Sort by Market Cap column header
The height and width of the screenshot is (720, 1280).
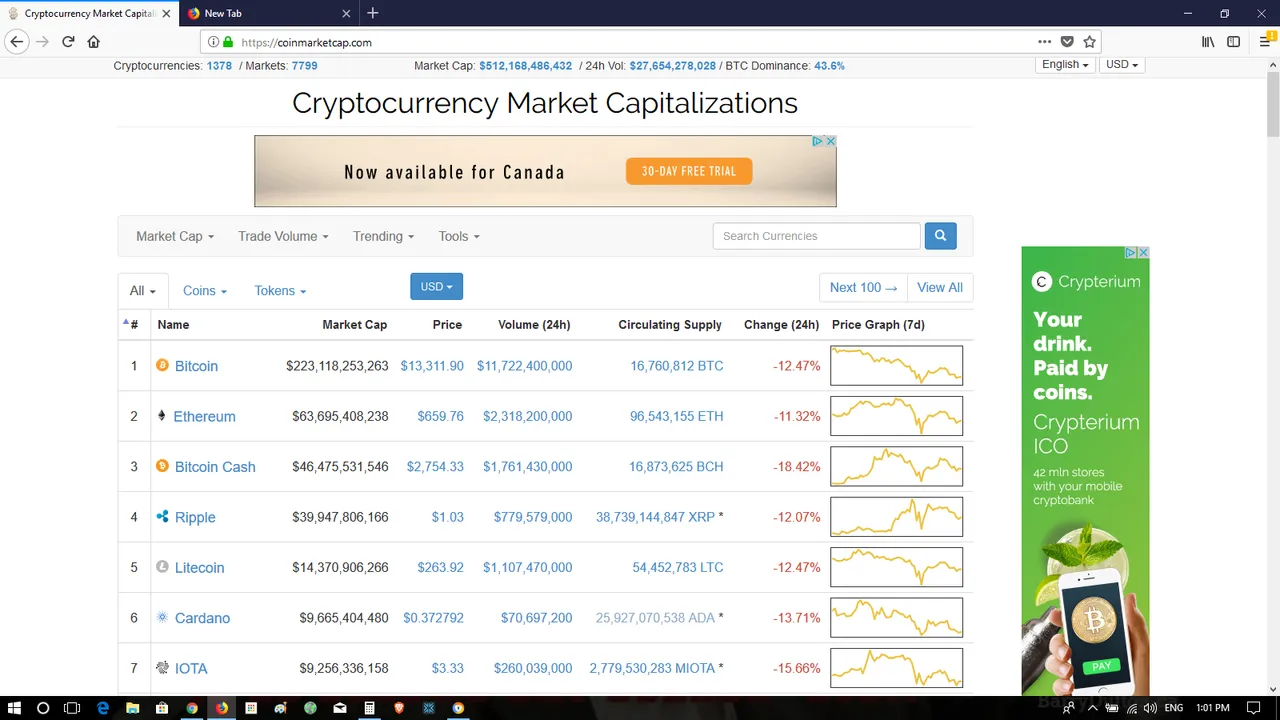(354, 324)
